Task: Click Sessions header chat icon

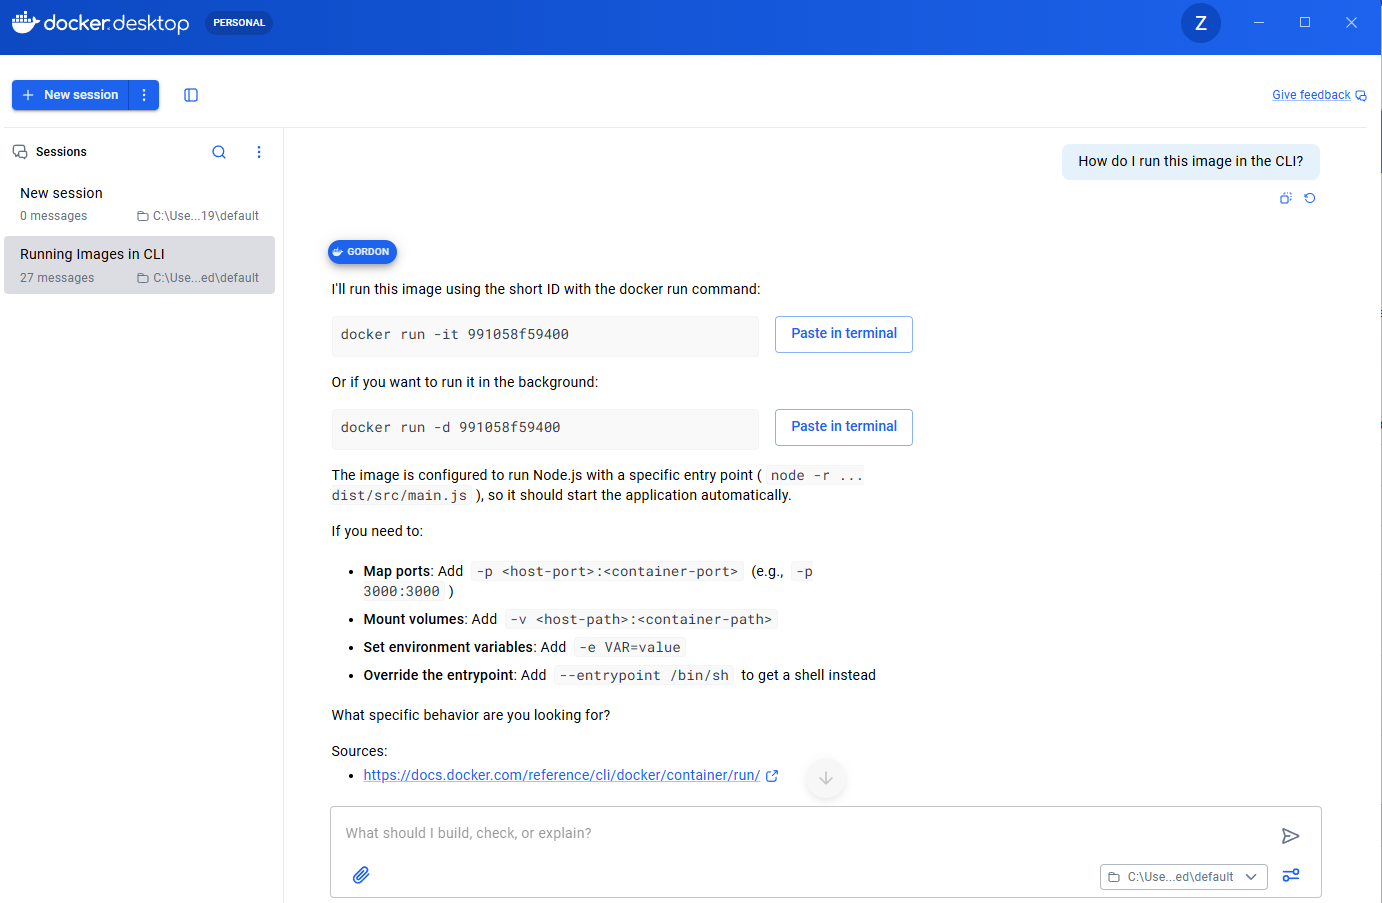Action: [x=20, y=152]
